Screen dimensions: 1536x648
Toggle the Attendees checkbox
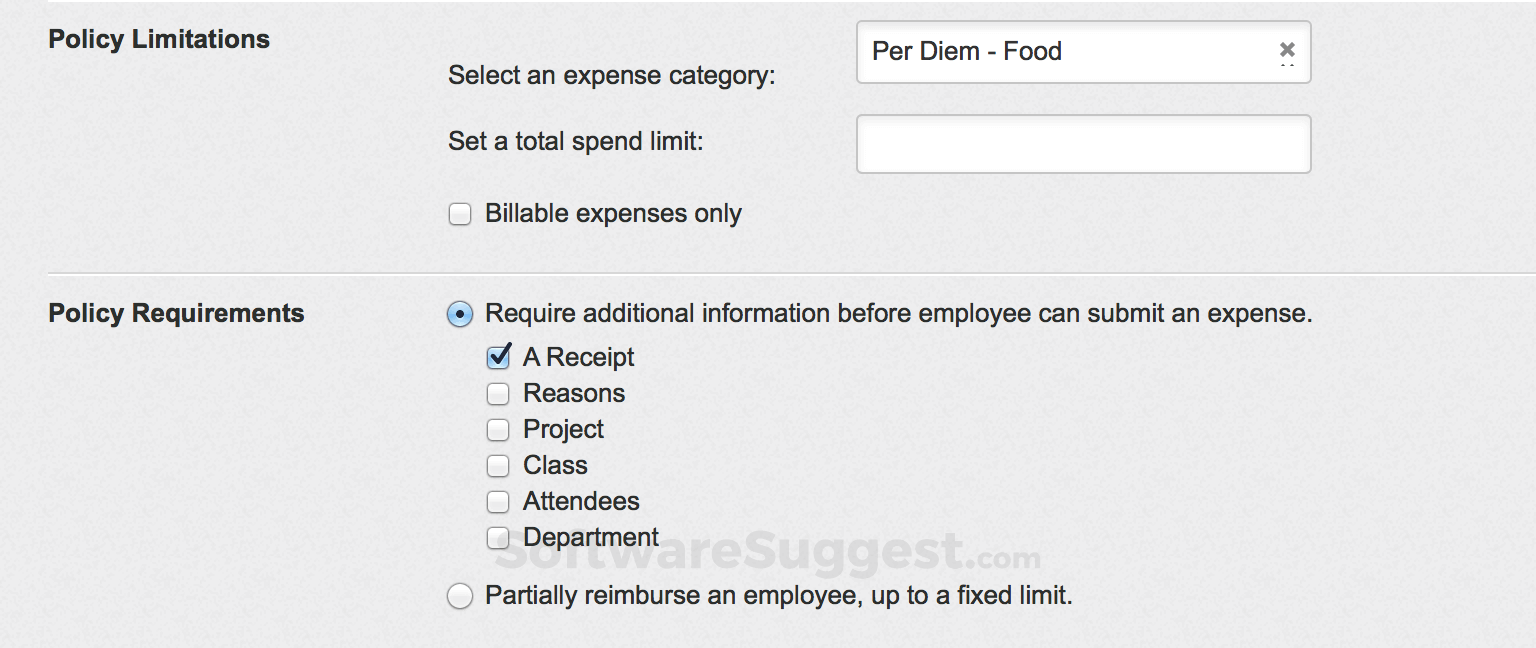[498, 502]
